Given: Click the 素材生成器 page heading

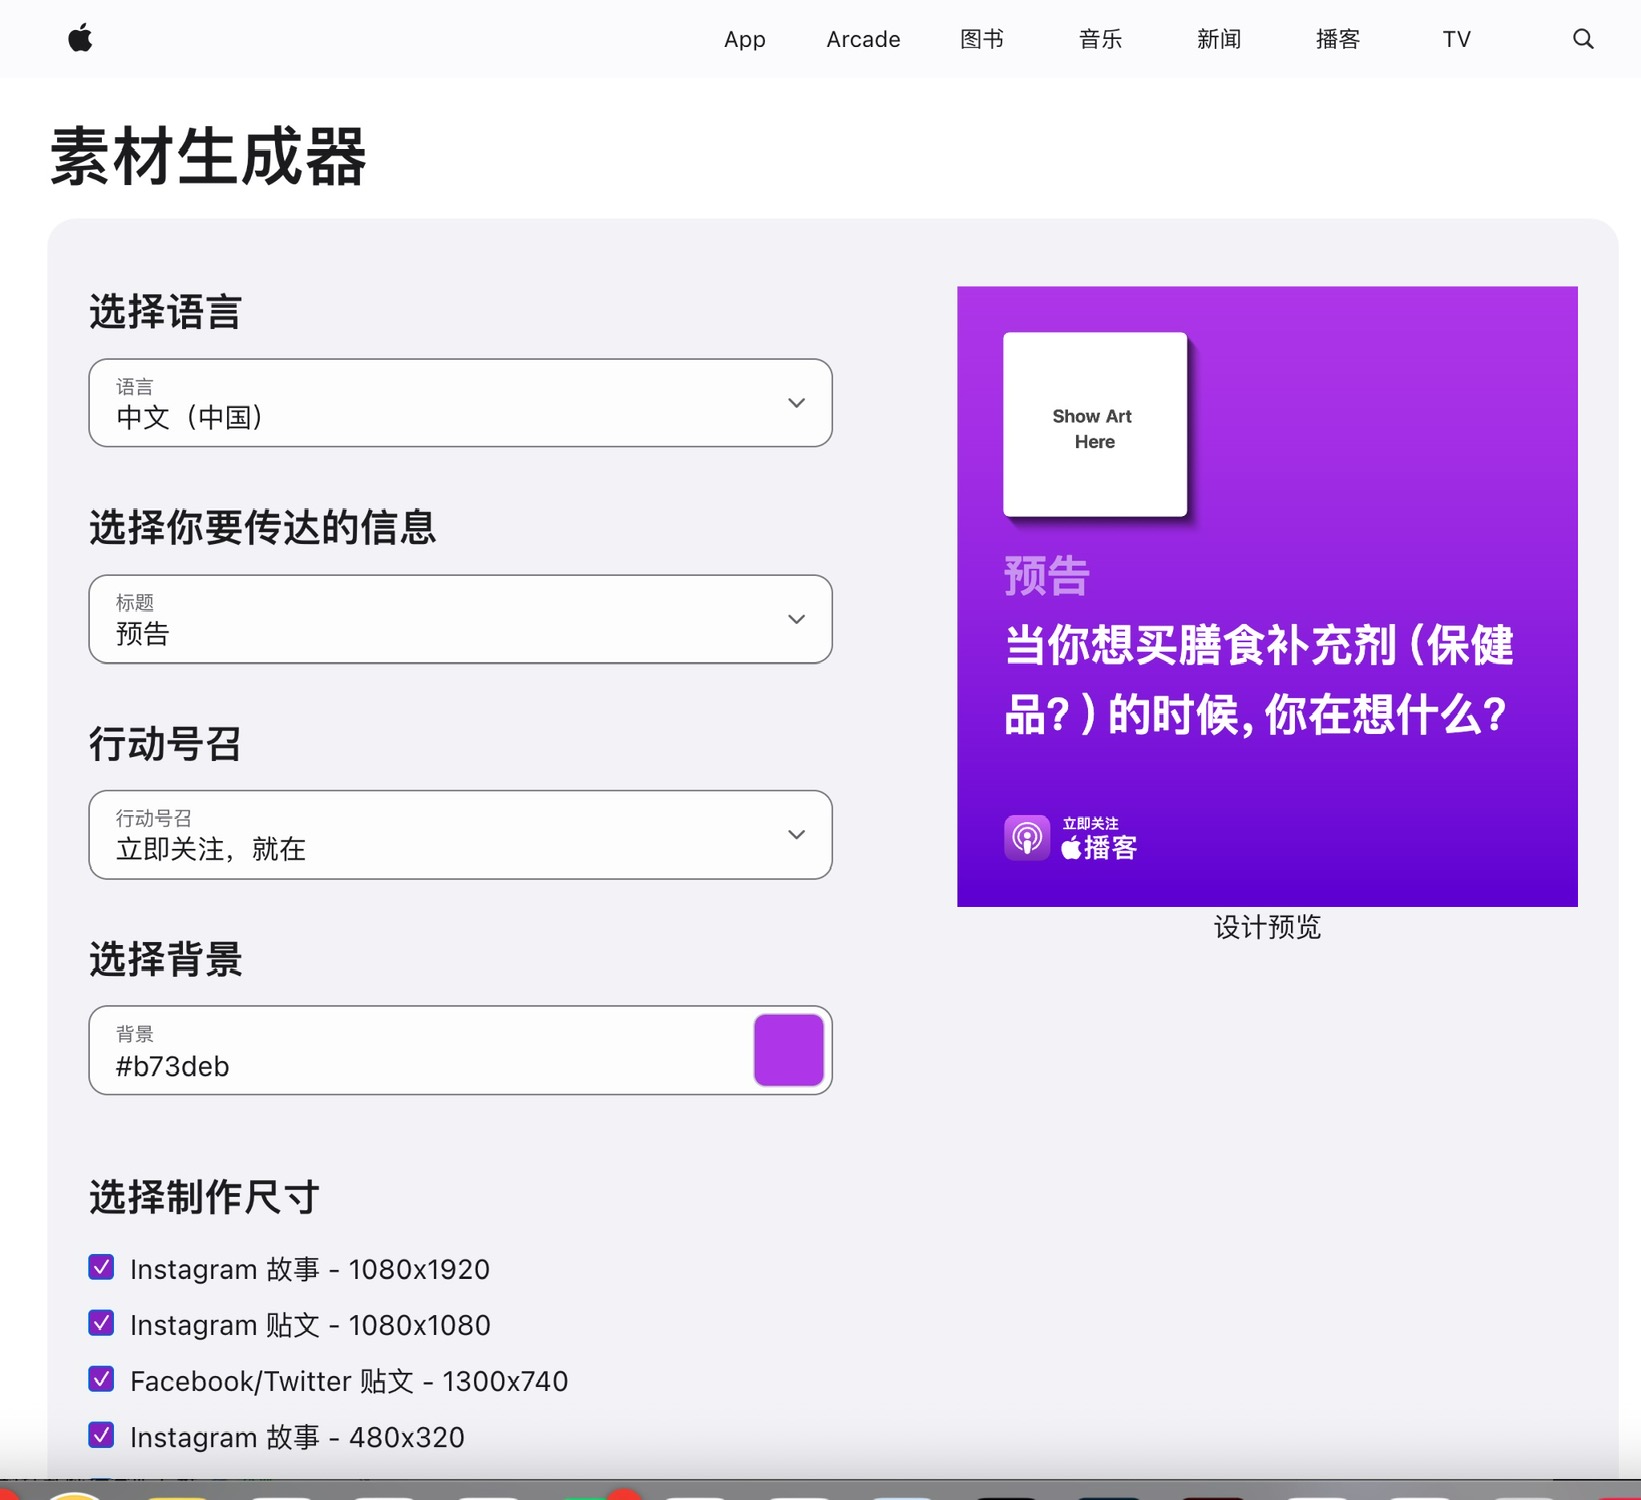Looking at the screenshot, I should coord(208,156).
